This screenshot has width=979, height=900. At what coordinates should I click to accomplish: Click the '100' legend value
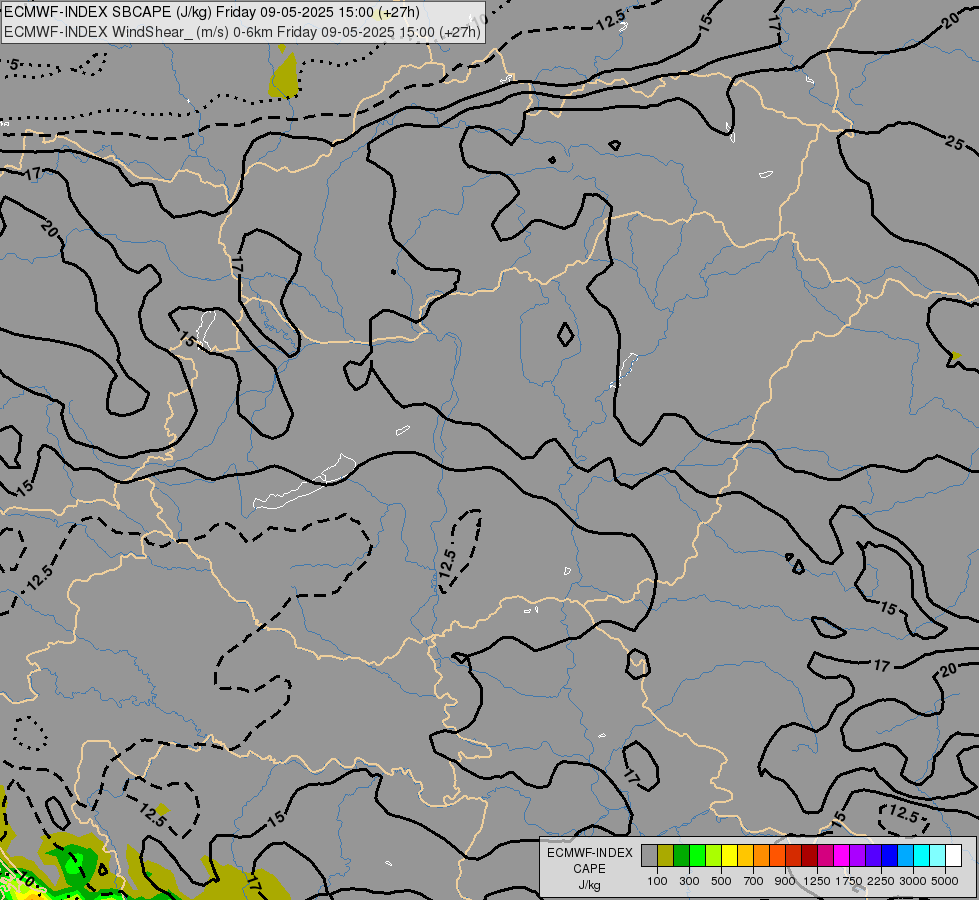(657, 881)
